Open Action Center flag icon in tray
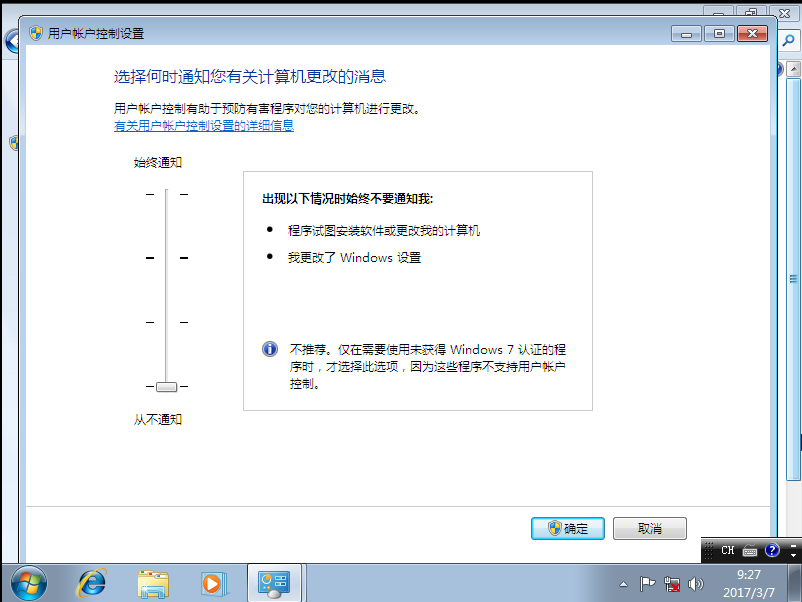This screenshot has height=602, width=802. (647, 584)
